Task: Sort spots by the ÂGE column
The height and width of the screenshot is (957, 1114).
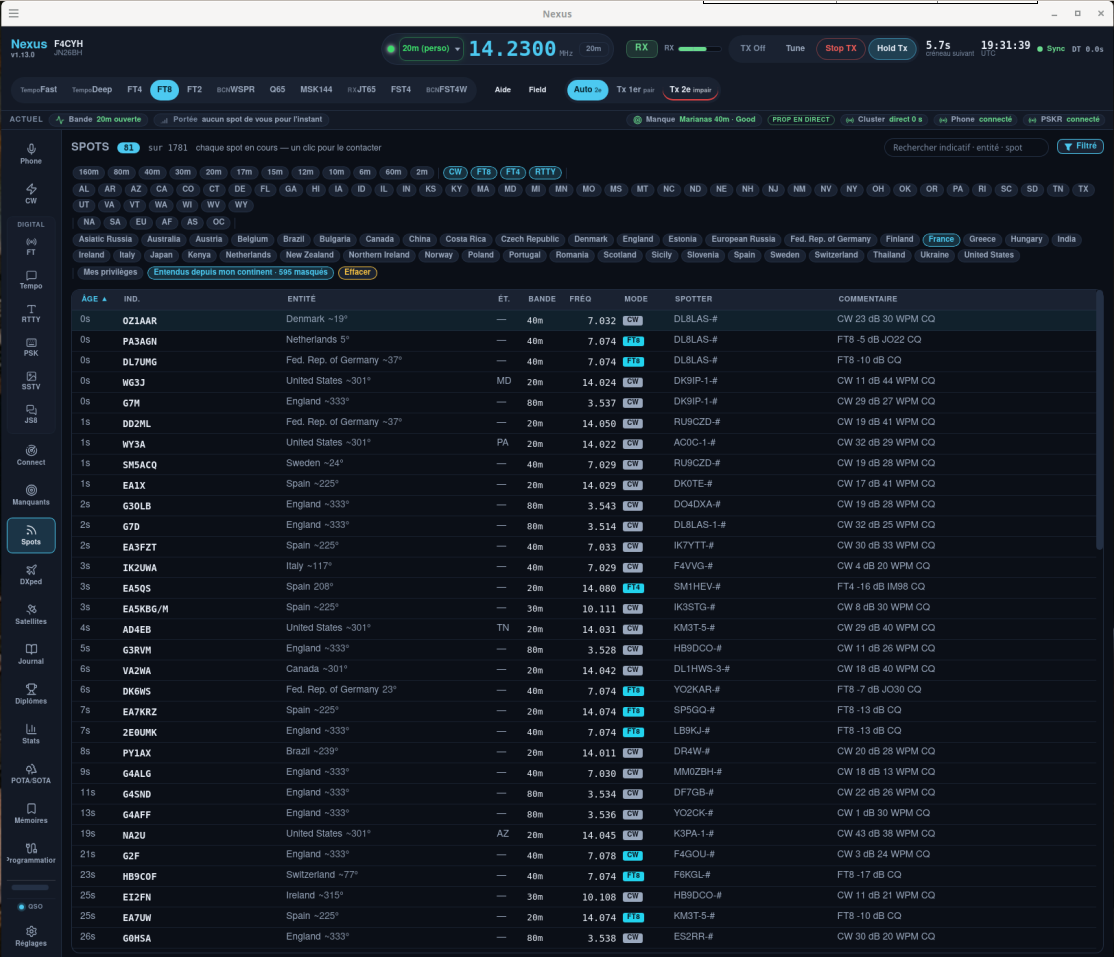Action: click(94, 299)
